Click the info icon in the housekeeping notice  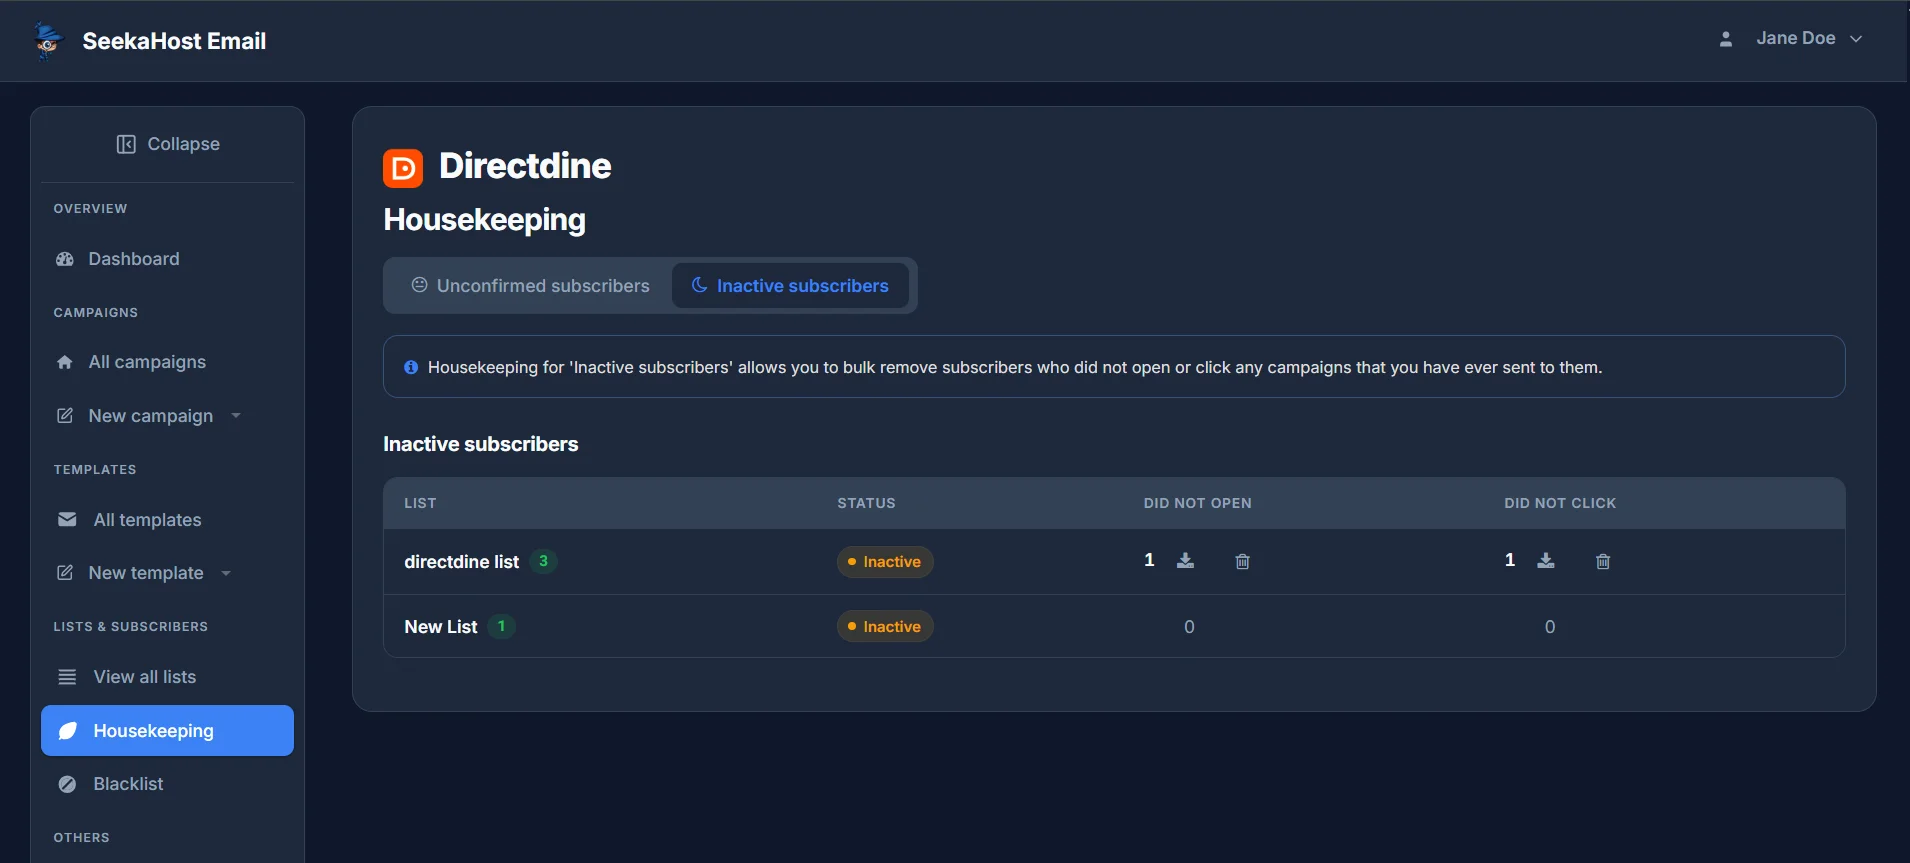(411, 367)
